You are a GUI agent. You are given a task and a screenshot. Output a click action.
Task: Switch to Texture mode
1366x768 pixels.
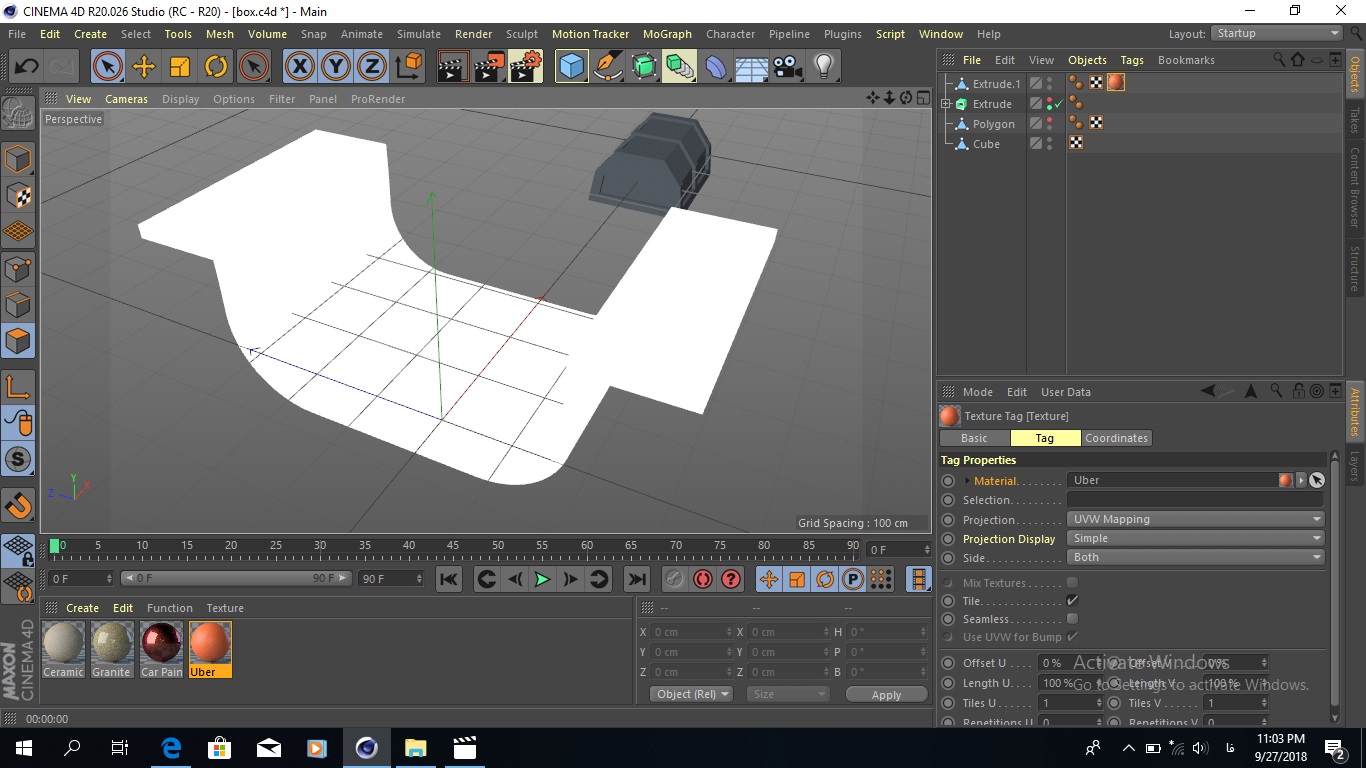coord(18,195)
